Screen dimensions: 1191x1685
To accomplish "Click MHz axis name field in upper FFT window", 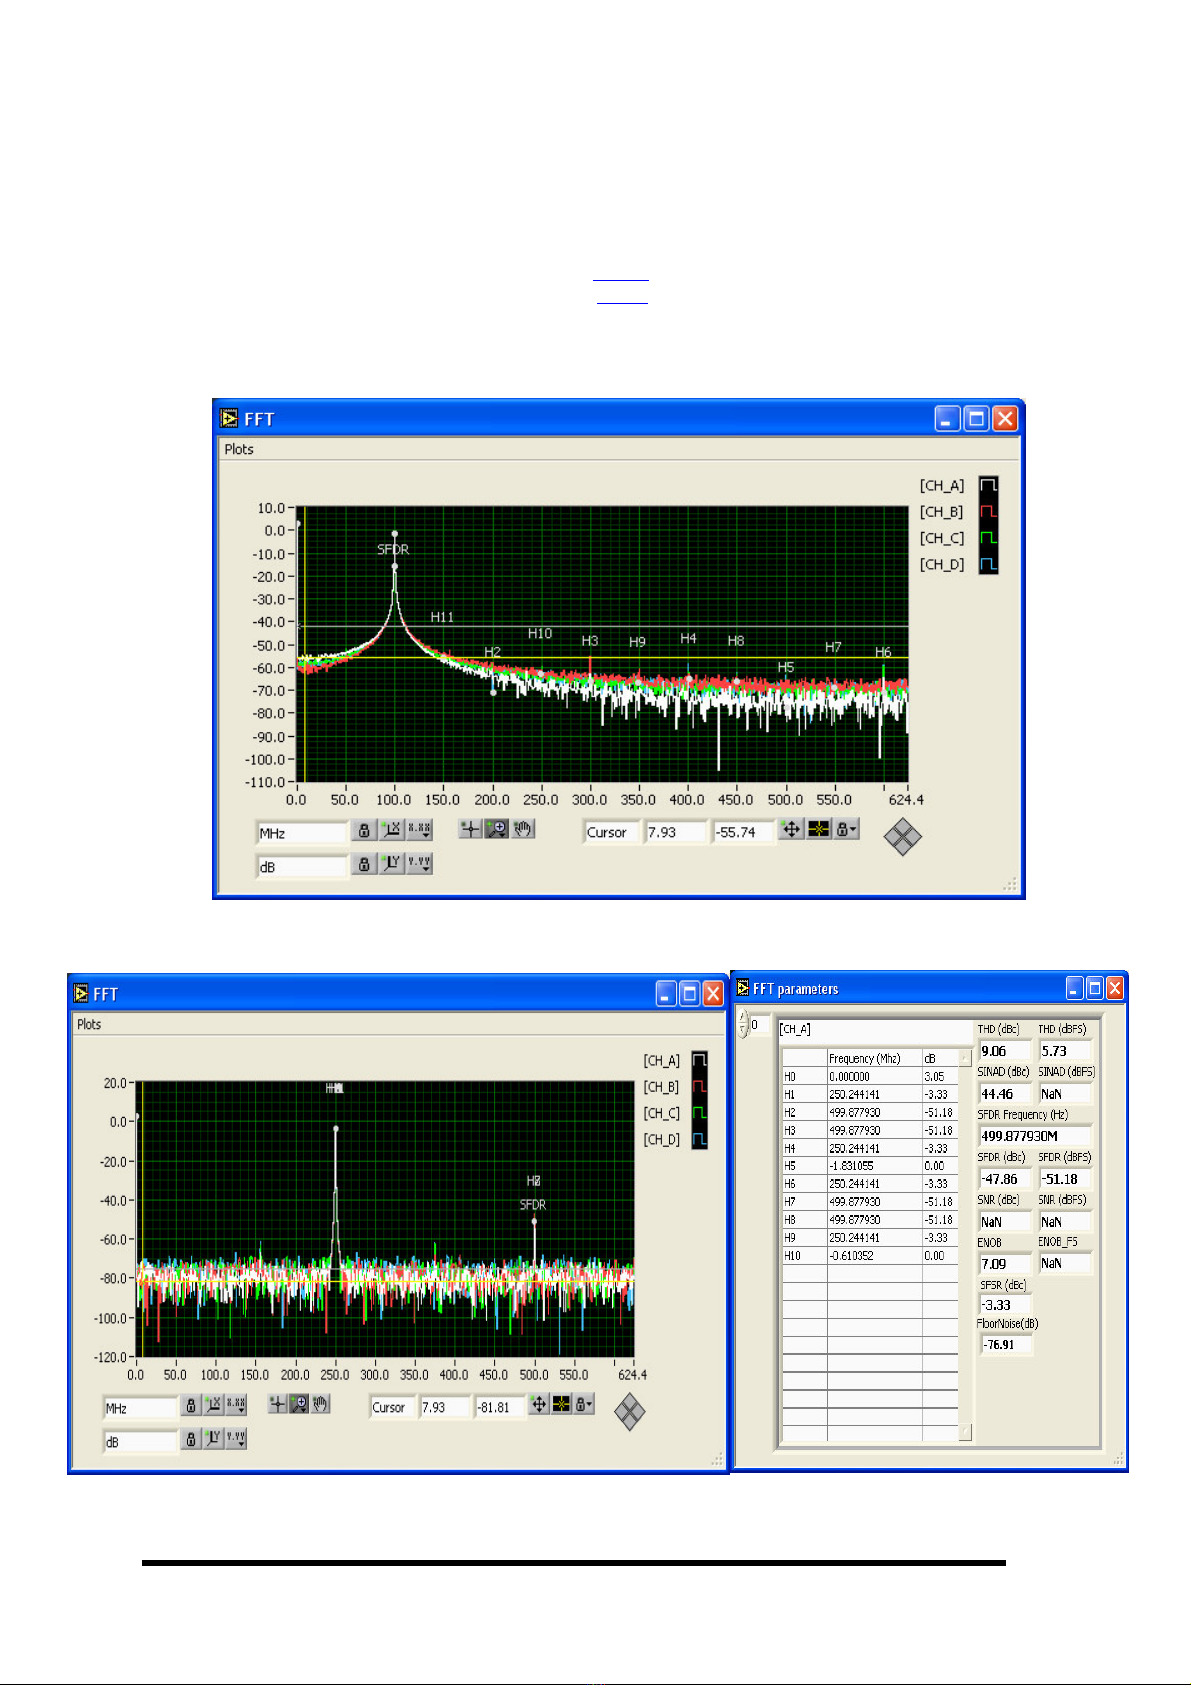I will [302, 833].
